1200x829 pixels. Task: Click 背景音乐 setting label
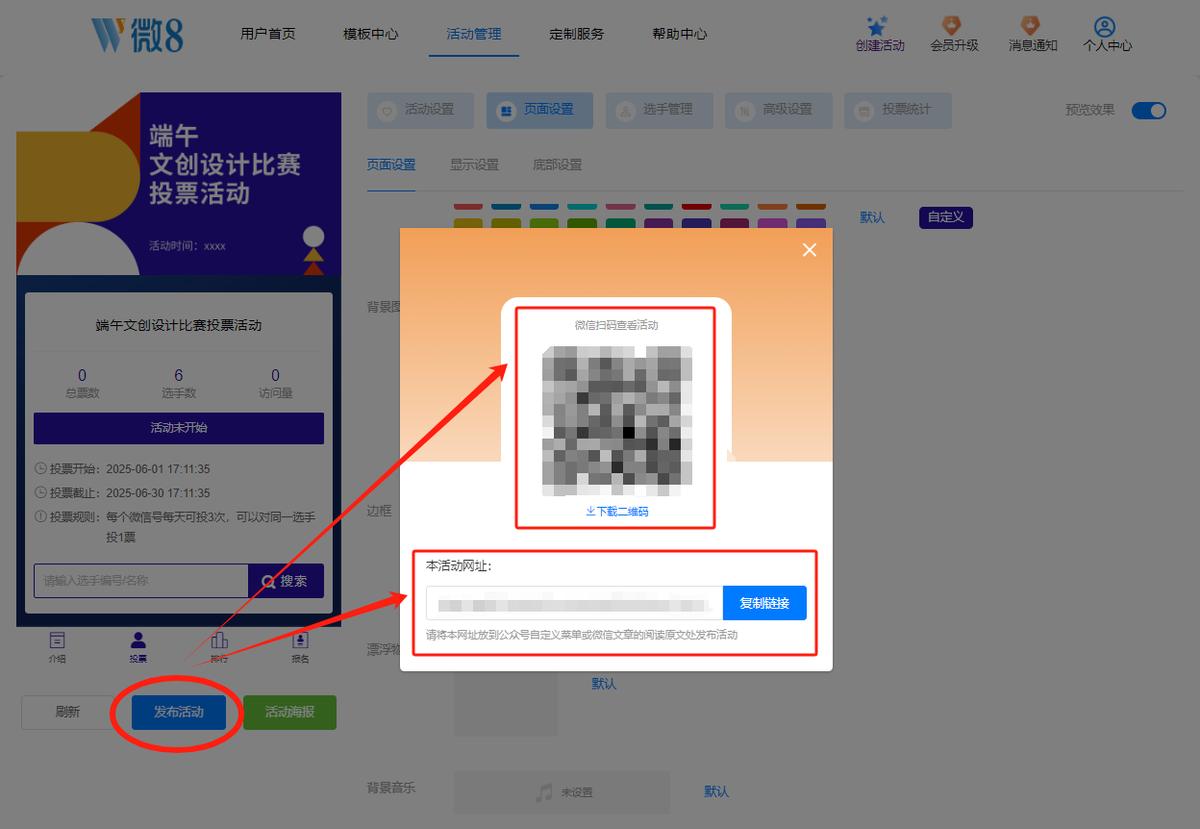[x=391, y=788]
